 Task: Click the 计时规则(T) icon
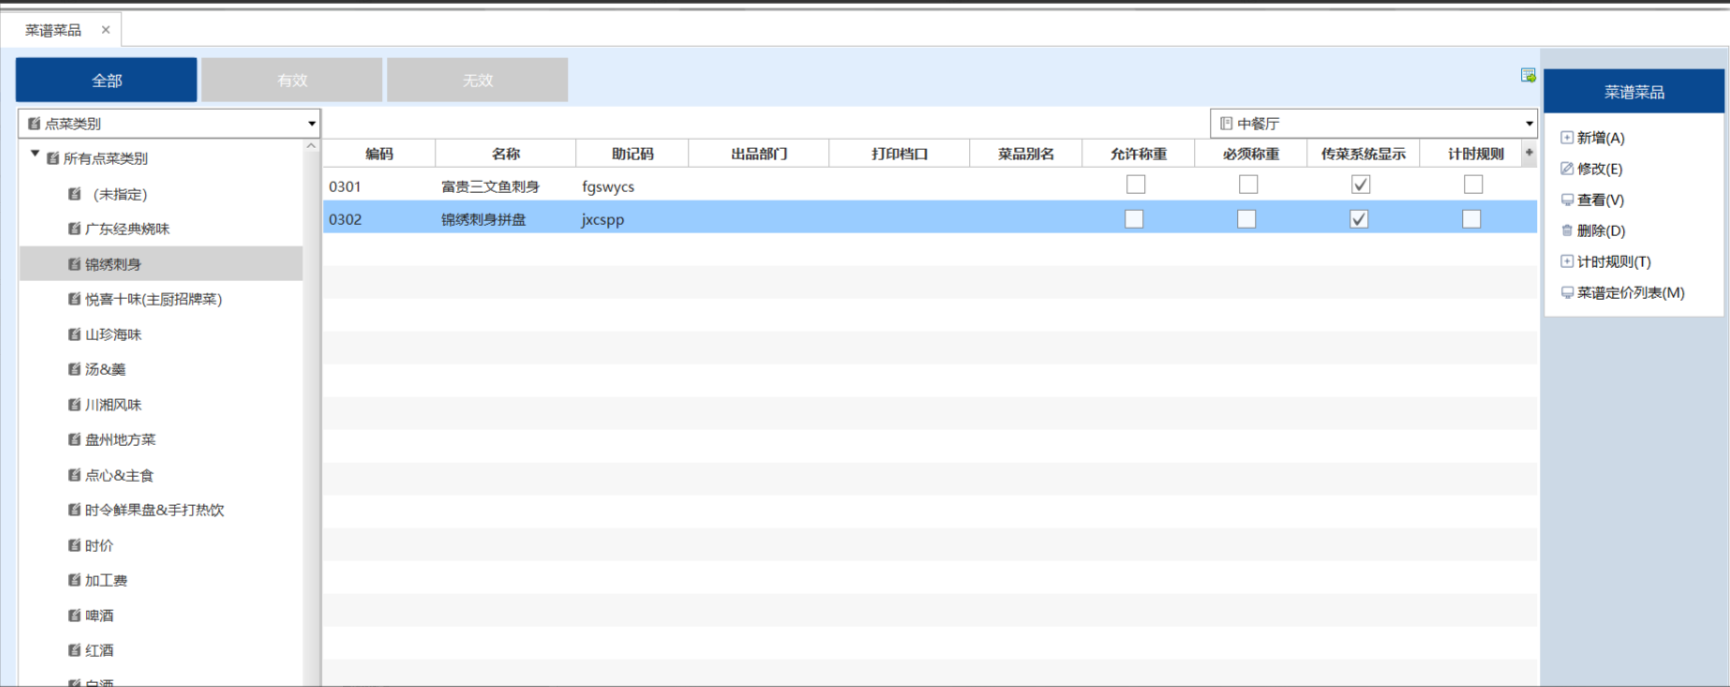(1567, 262)
